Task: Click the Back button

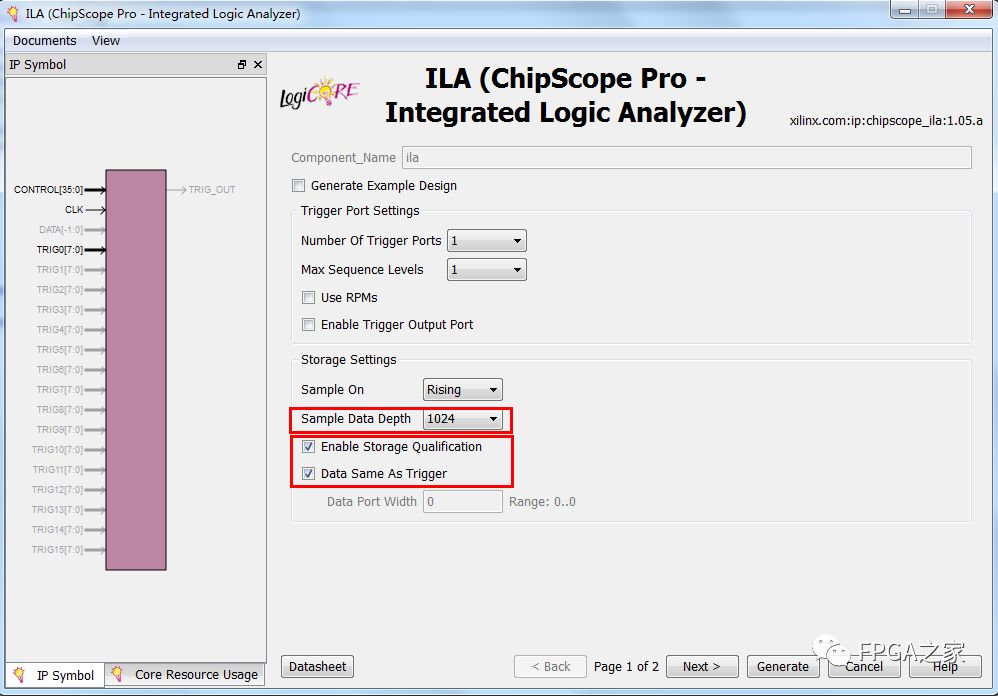Action: pos(551,666)
